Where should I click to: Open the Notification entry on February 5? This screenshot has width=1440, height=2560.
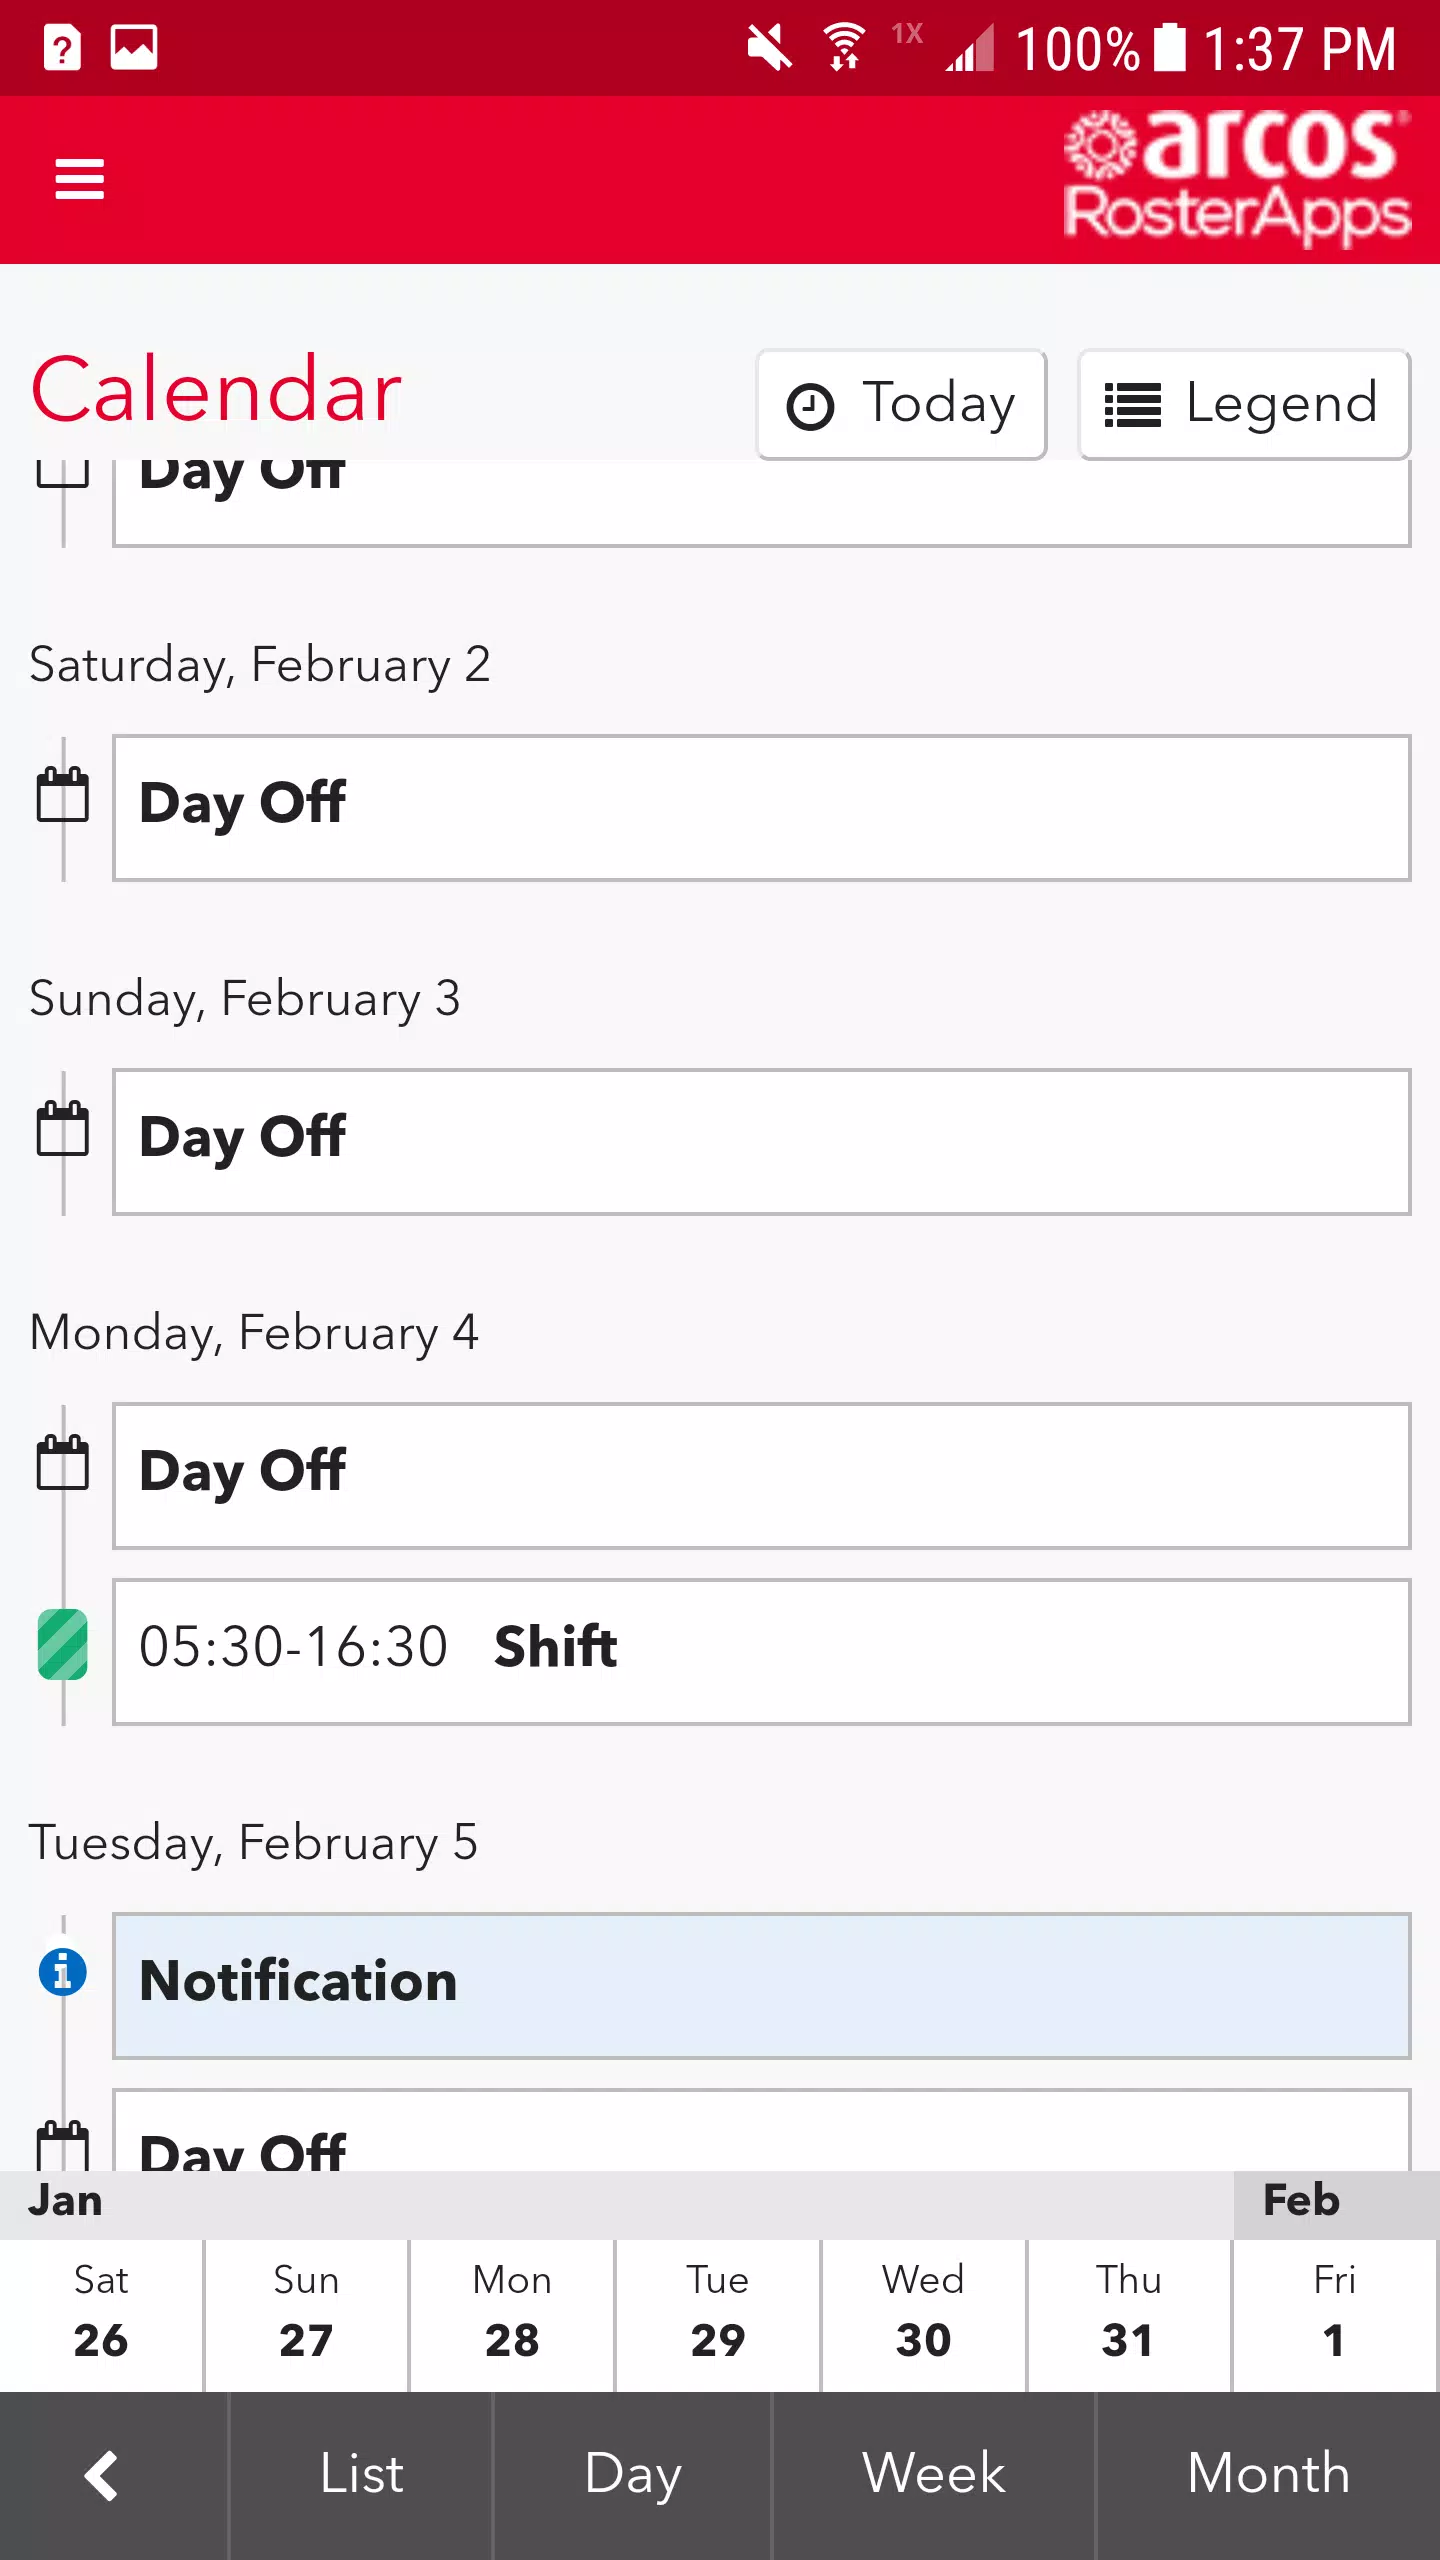(762, 1986)
